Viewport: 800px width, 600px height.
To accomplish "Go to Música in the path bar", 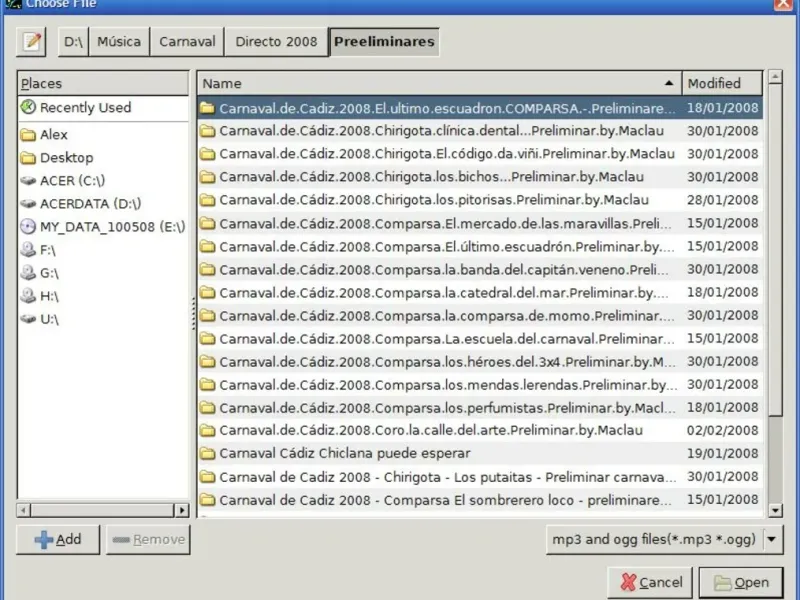I will (x=119, y=41).
